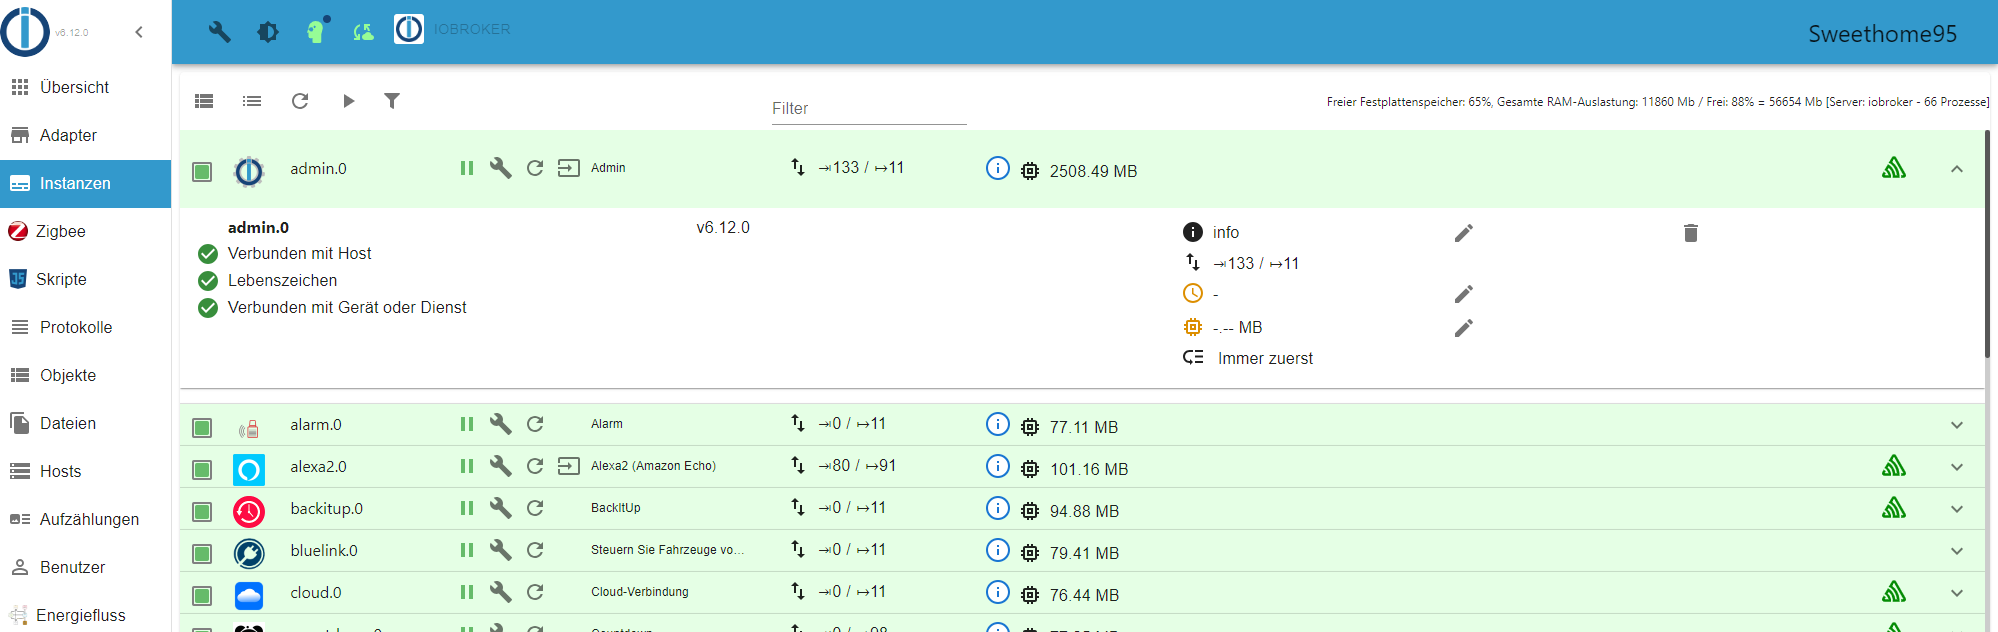Pause the alarm.0 instance
Screen dimensions: 1998x632
[466, 424]
